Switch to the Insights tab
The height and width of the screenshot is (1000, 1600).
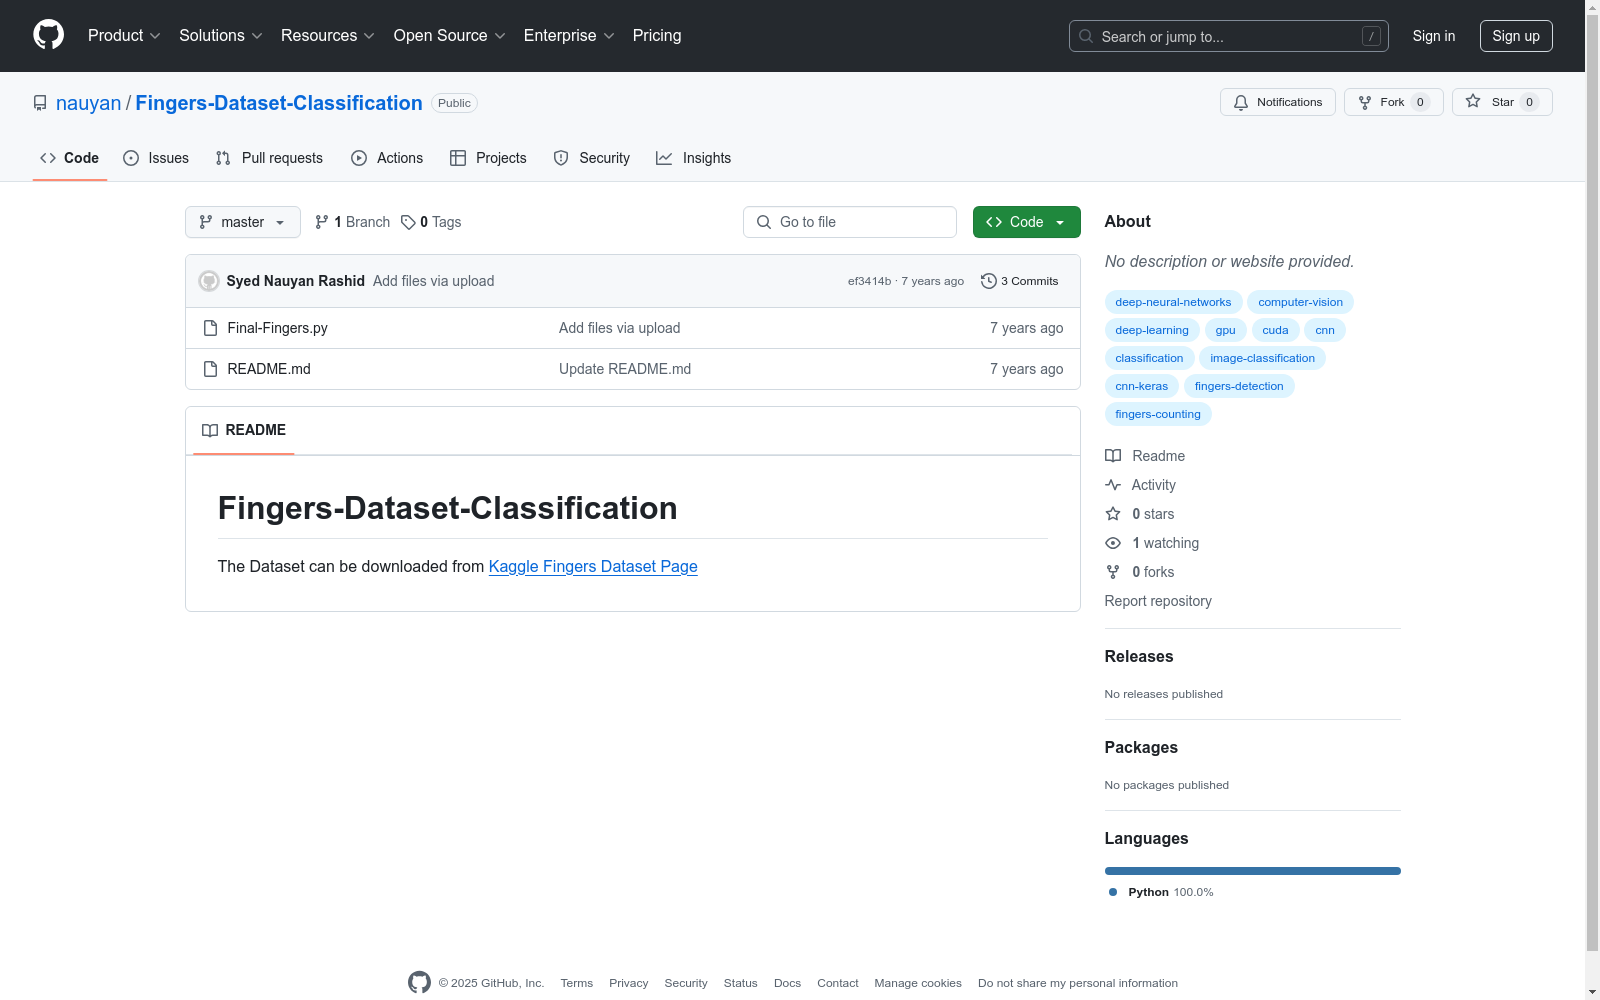[x=694, y=158]
